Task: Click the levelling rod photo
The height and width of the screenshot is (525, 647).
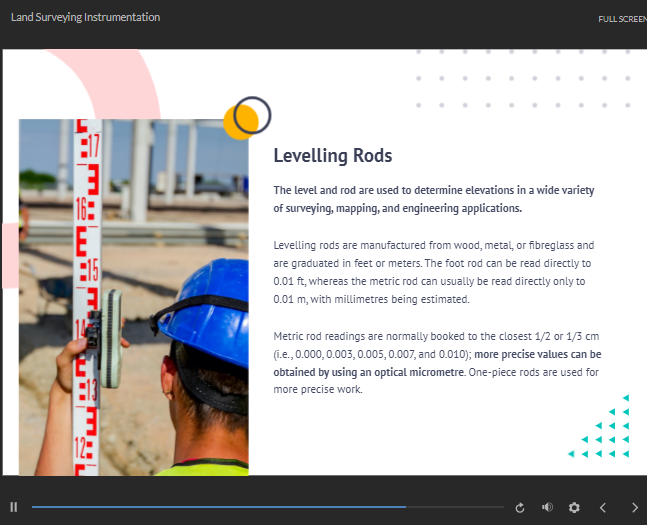Action: (x=133, y=300)
